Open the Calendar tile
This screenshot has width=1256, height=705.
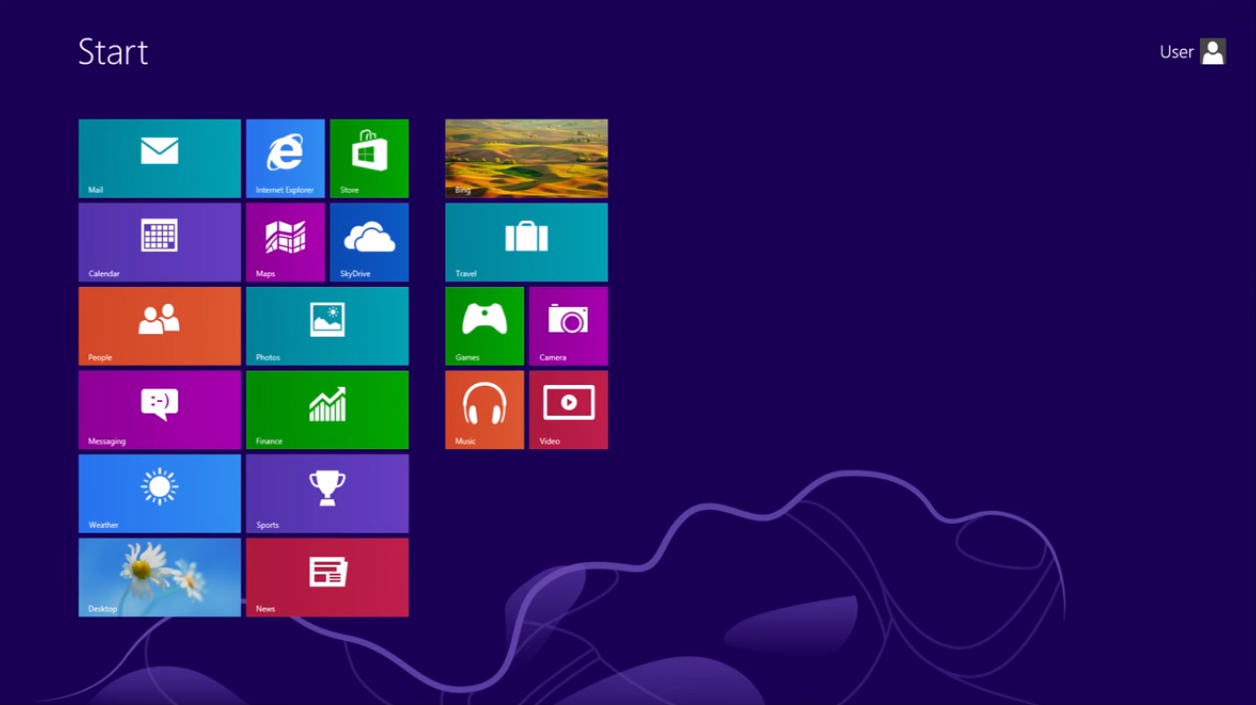pos(159,242)
